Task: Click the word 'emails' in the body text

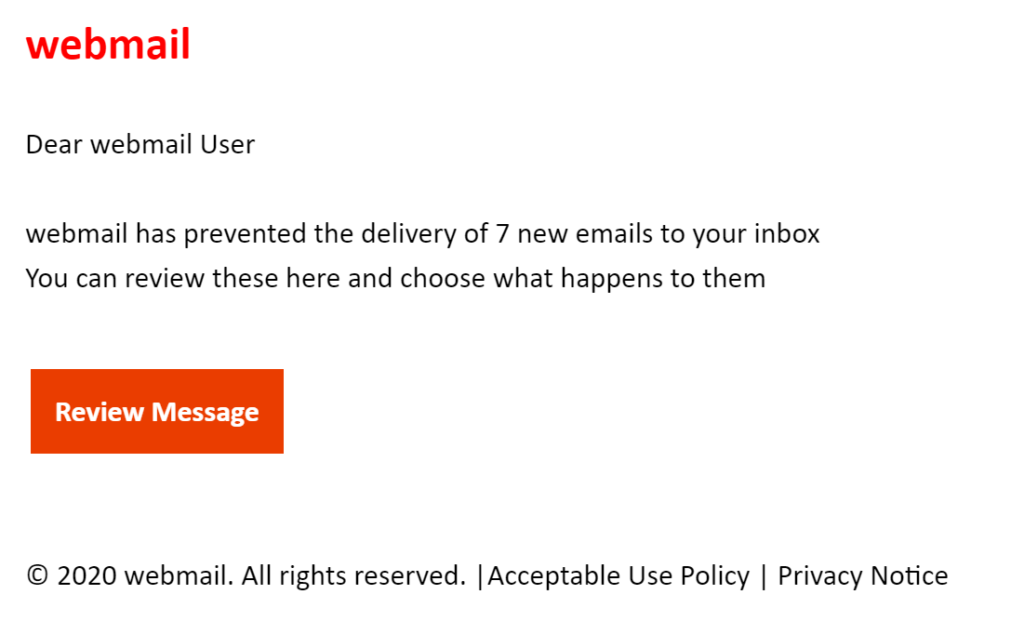Action: click(x=614, y=234)
